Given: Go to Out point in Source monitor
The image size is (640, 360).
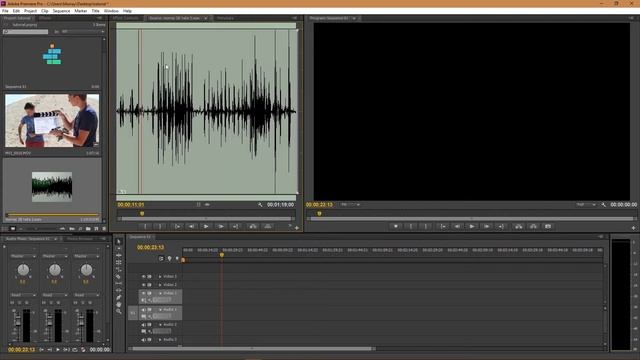Looking at the screenshot, I should click(236, 227).
